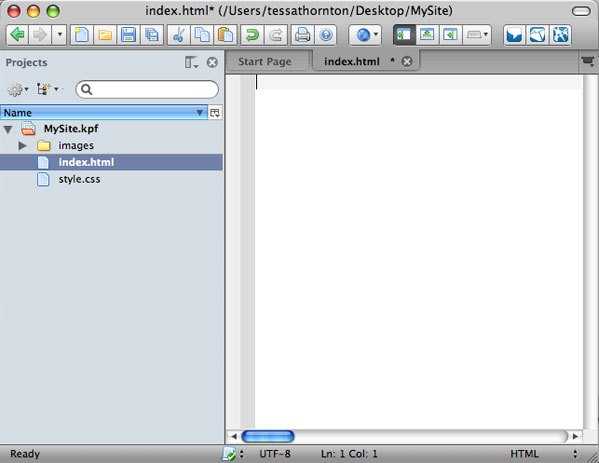This screenshot has width=599, height=463.
Task: Expand the images folder
Action: (x=23, y=146)
